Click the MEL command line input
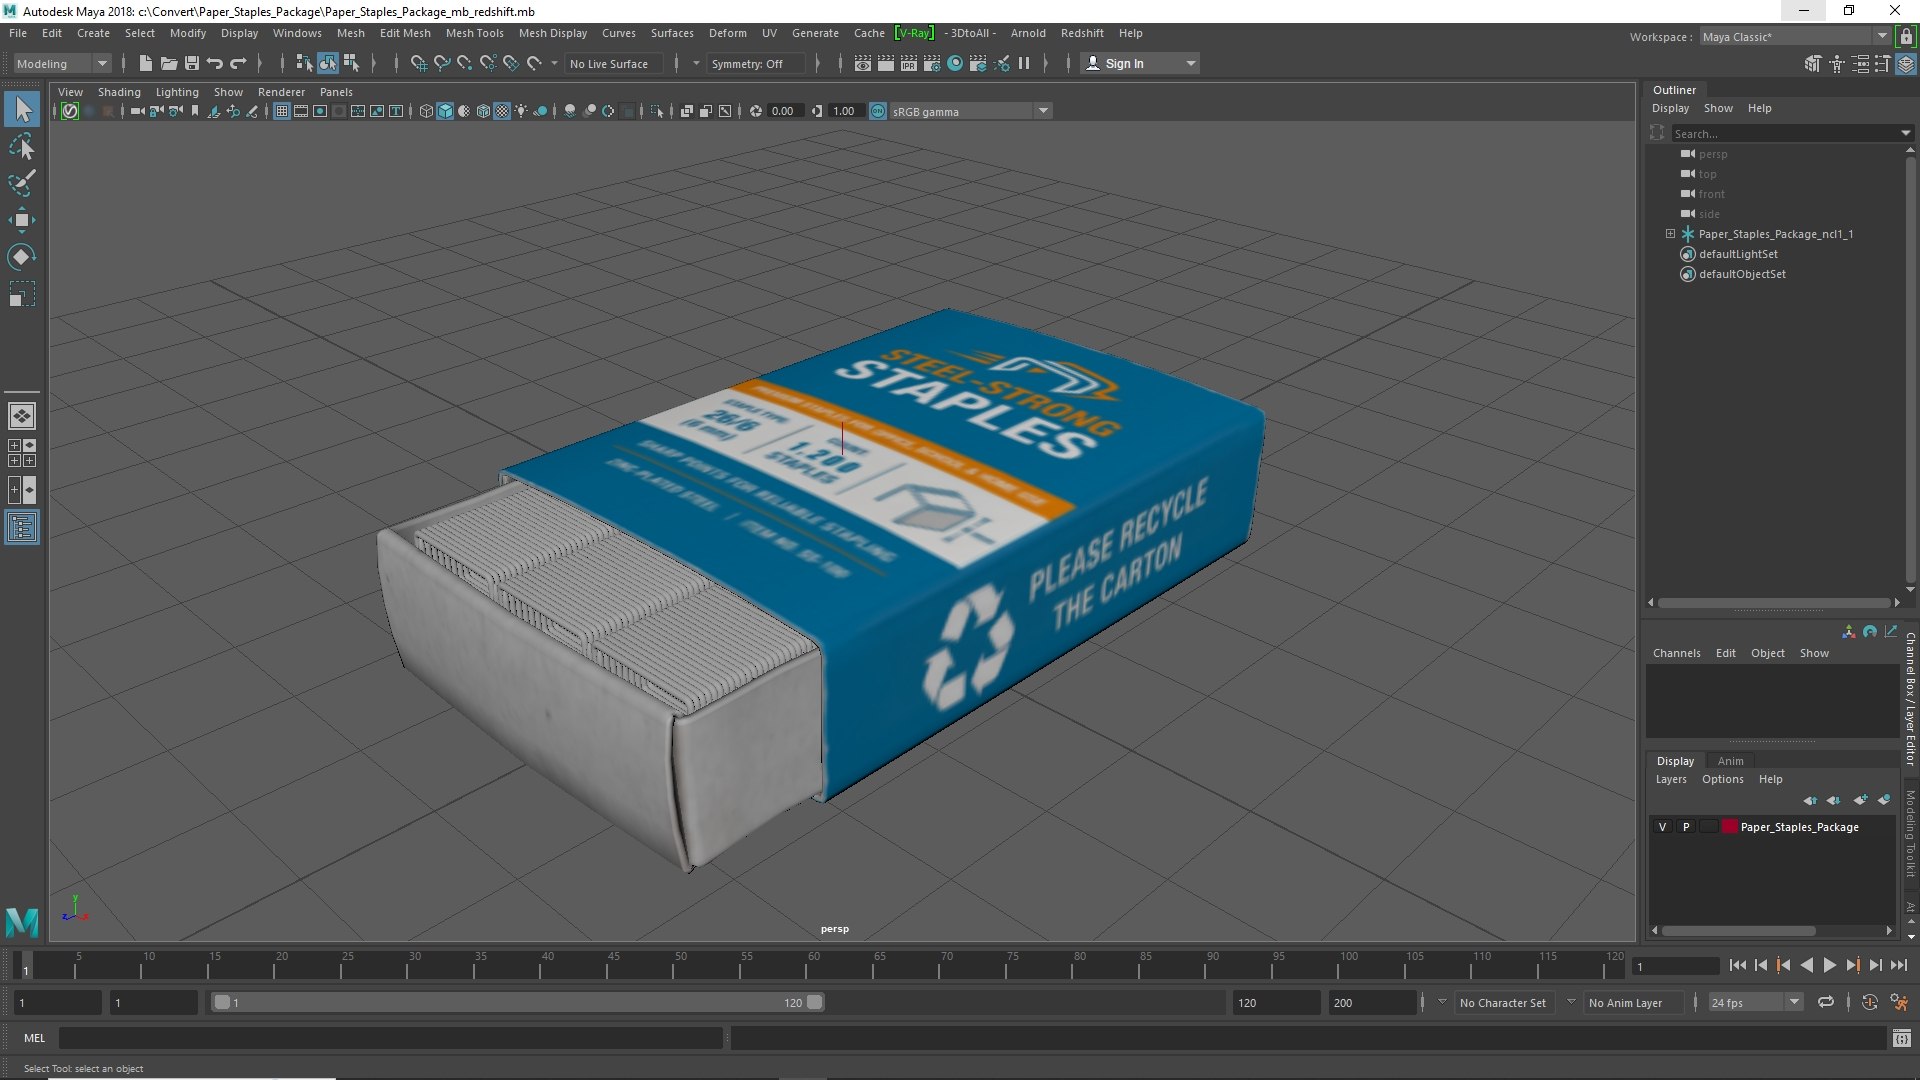This screenshot has width=1920, height=1080. [x=390, y=1038]
